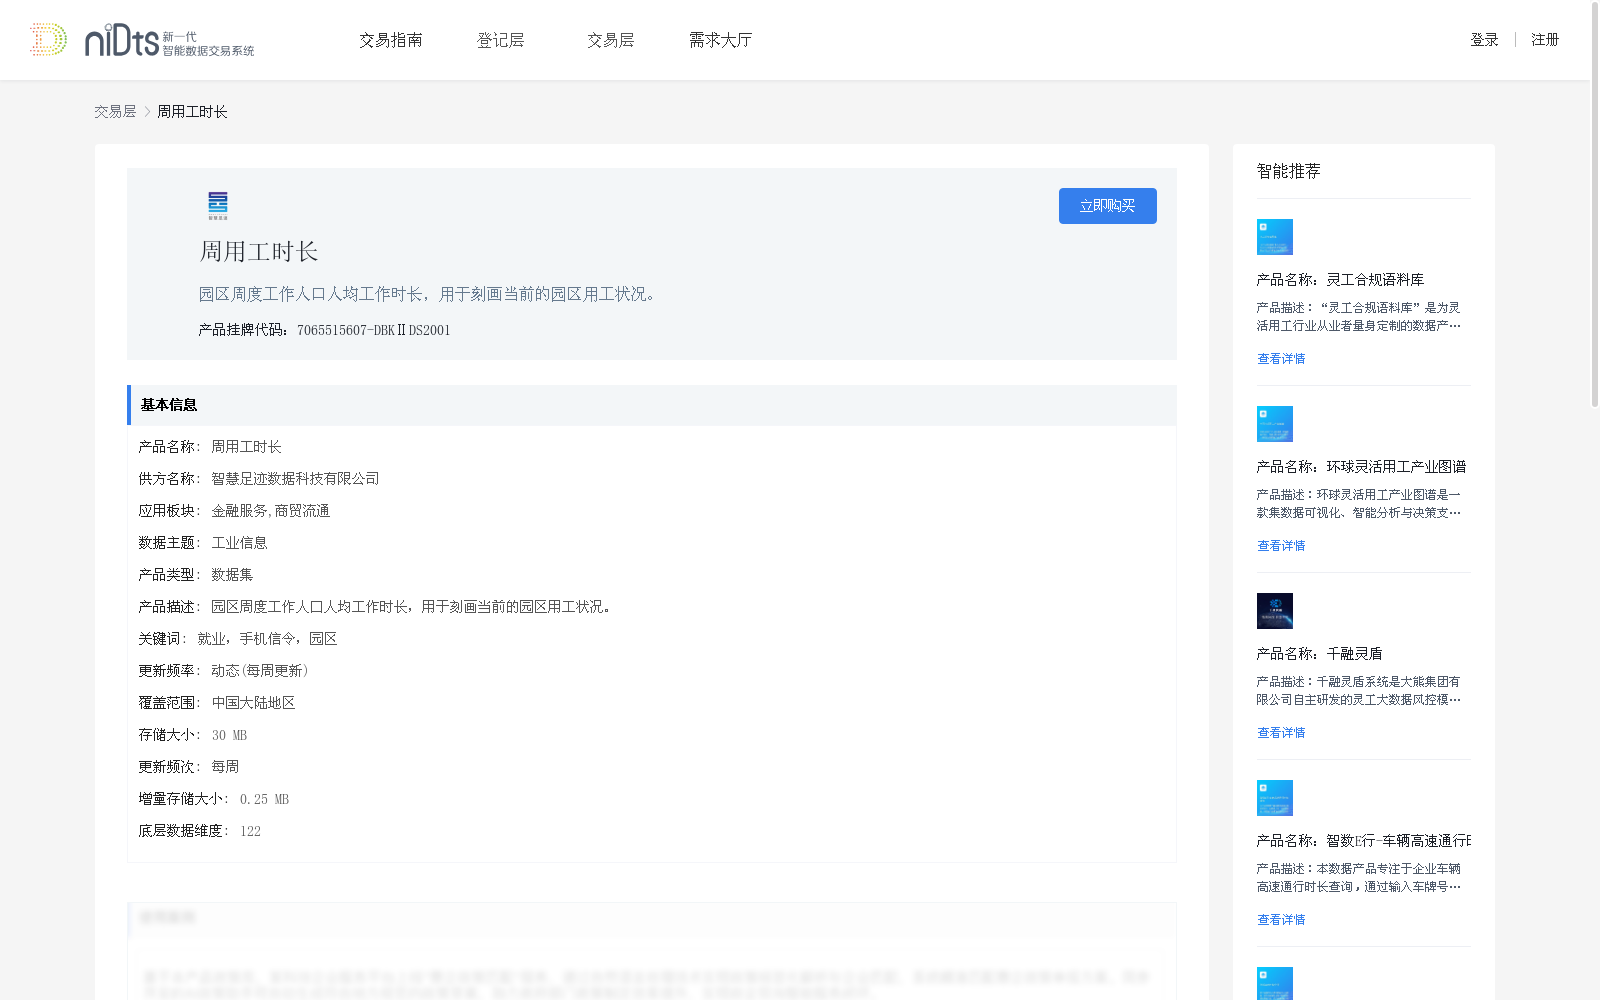Click the niDts logo icon
The image size is (1600, 1000).
[141, 40]
